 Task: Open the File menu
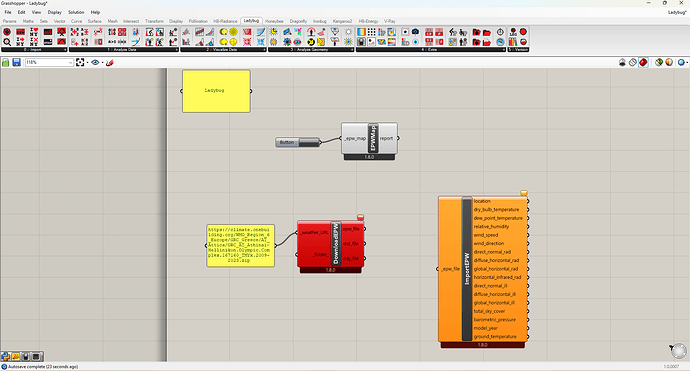(8, 12)
